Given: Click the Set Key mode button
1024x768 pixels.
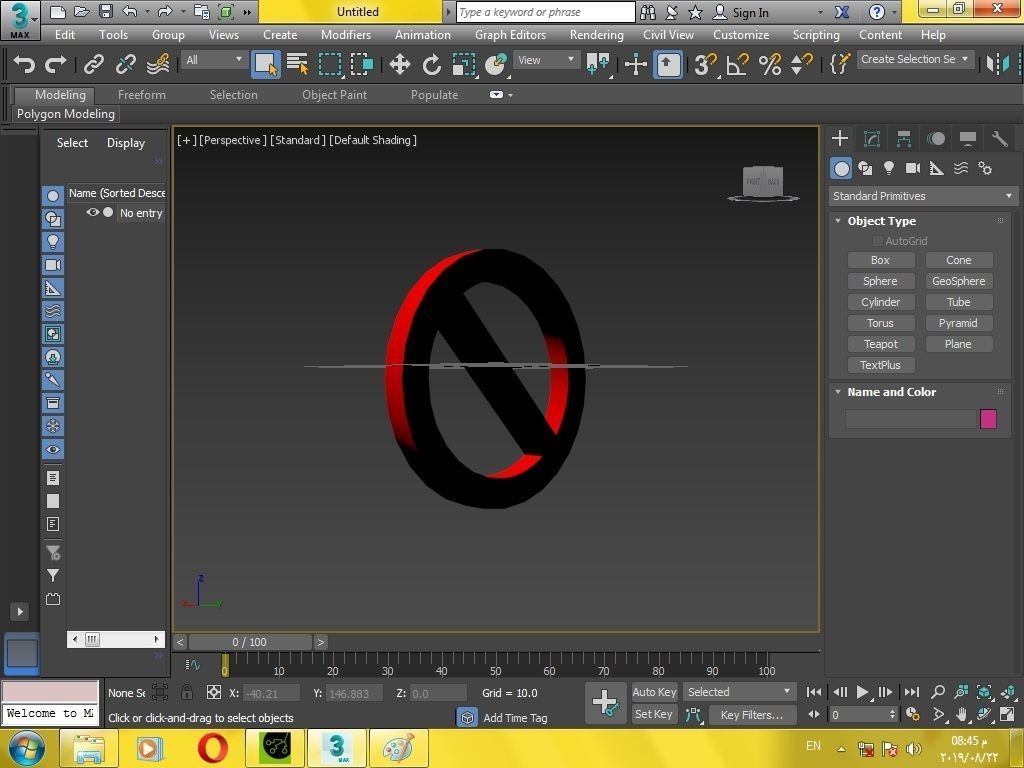Looking at the screenshot, I should (654, 714).
